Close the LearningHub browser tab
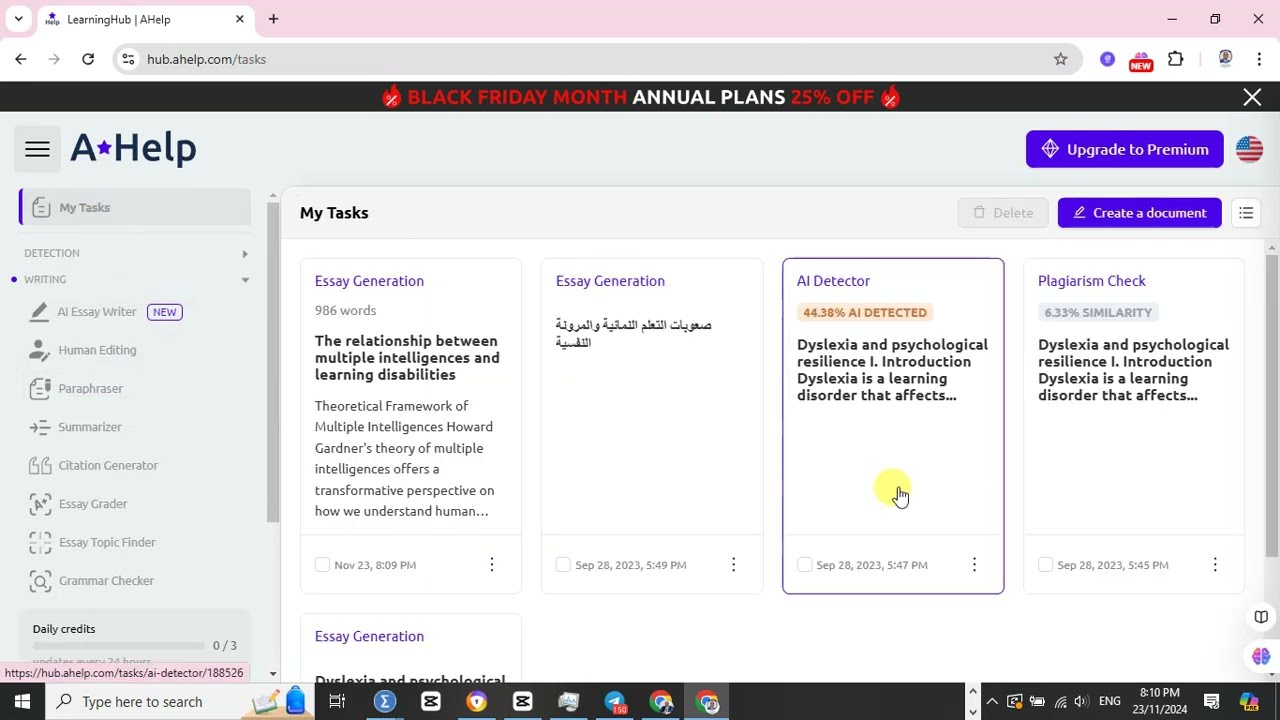Image resolution: width=1280 pixels, height=720 pixels. pyautogui.click(x=240, y=19)
